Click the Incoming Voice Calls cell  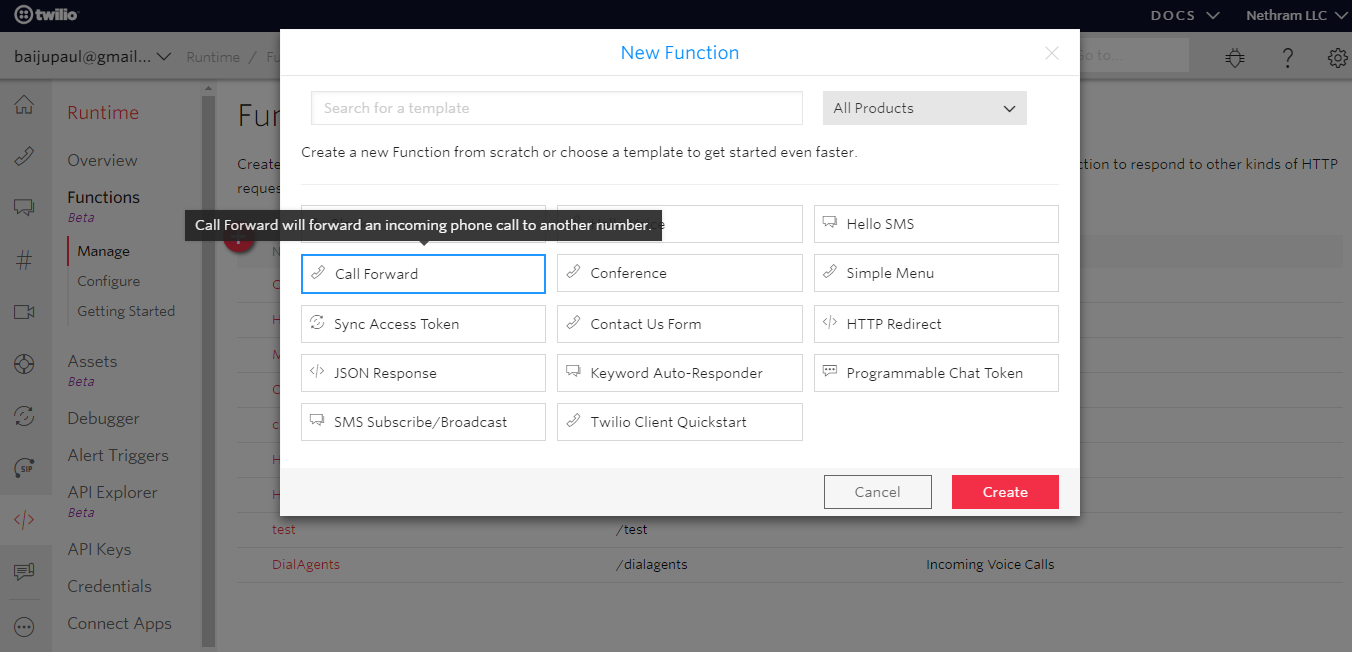pyautogui.click(x=990, y=564)
